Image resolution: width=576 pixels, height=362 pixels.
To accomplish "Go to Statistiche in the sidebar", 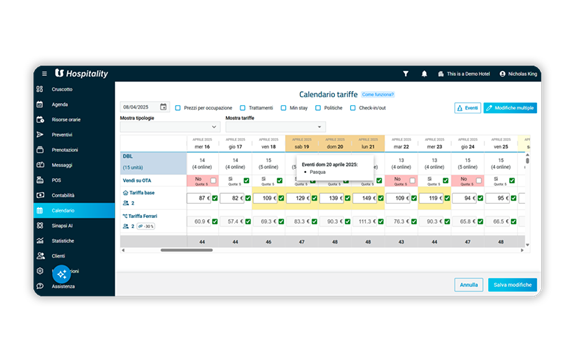I will 63,241.
